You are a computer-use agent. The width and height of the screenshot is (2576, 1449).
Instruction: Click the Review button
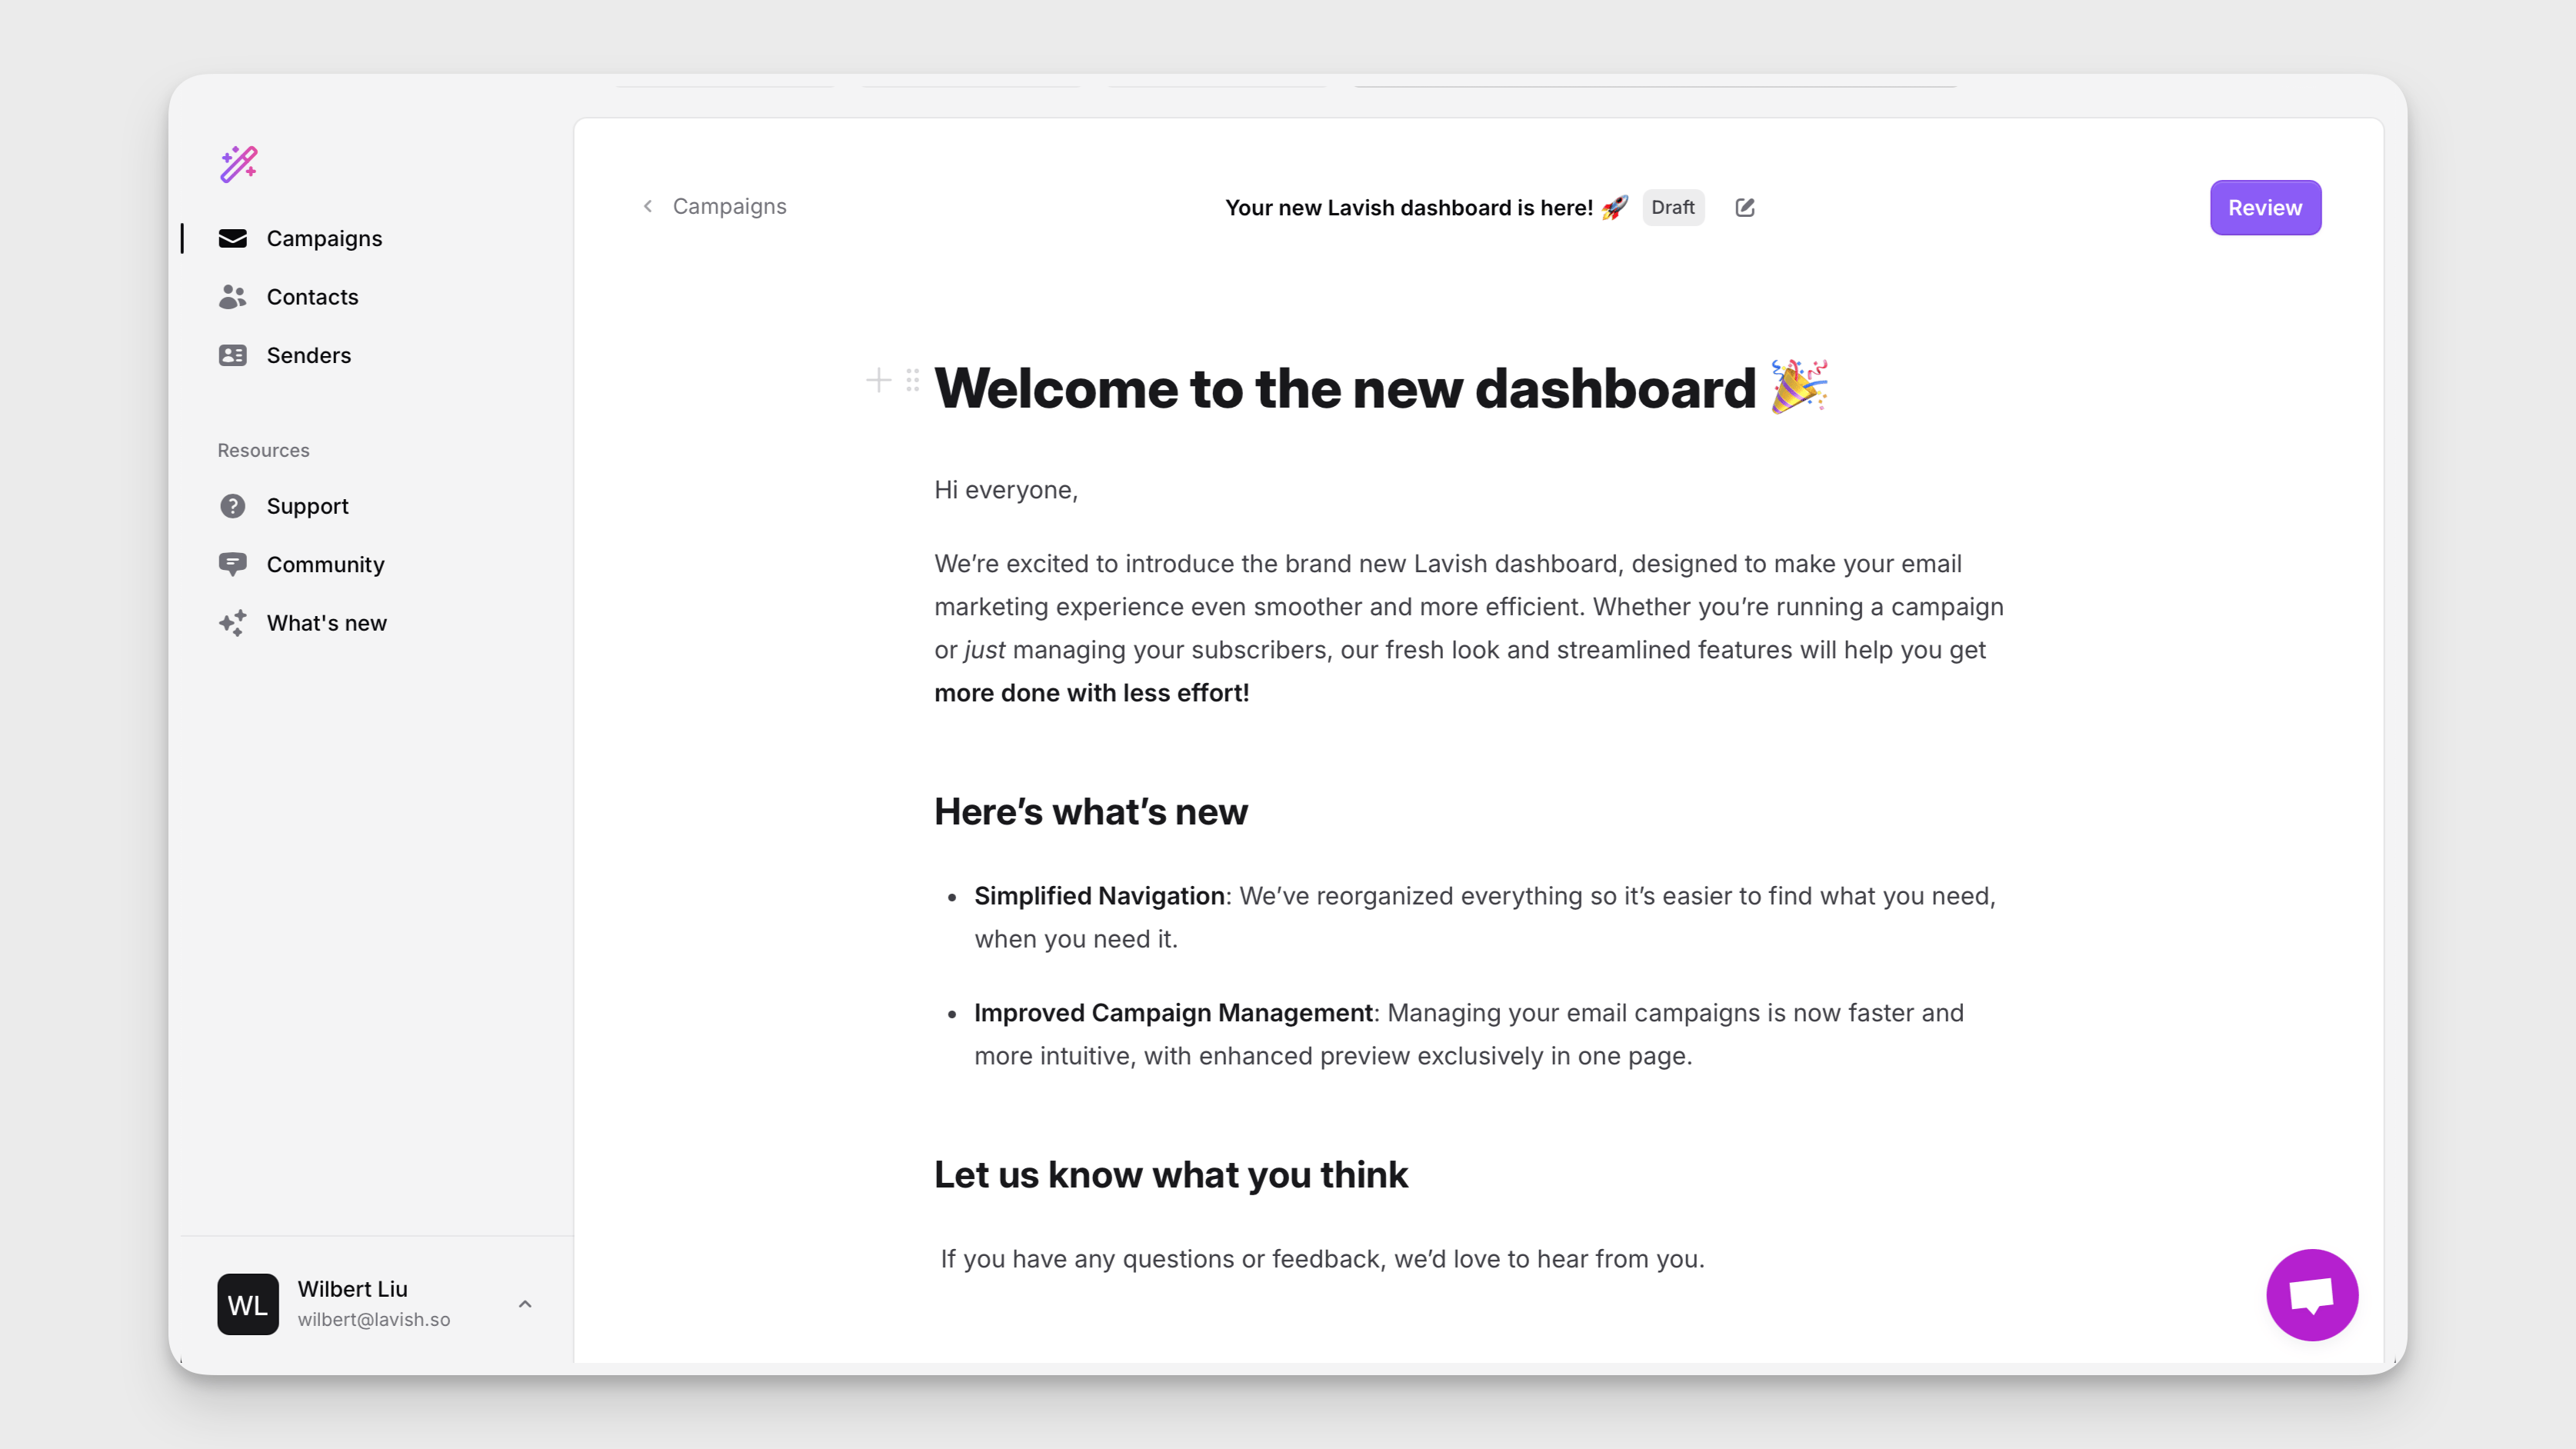point(2264,207)
